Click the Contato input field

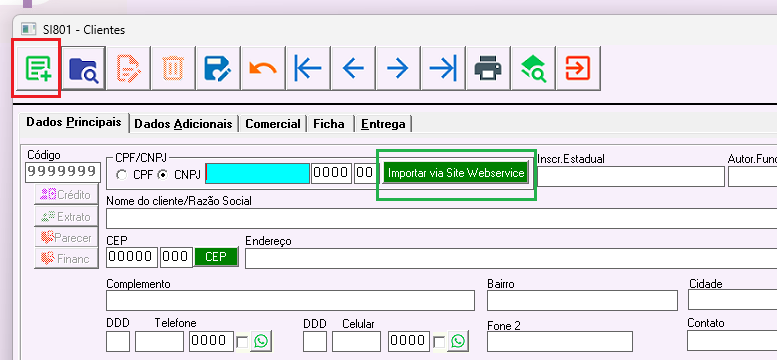tap(732, 340)
